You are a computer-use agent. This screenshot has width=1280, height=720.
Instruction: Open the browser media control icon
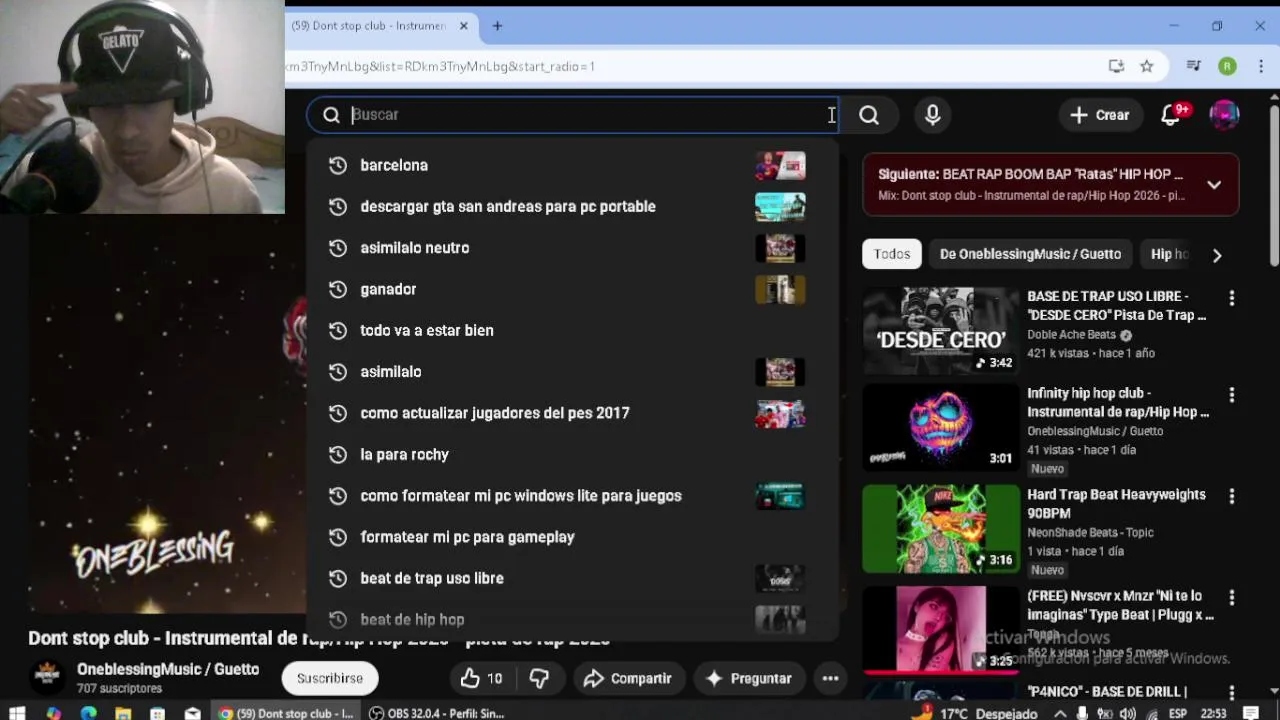1193,66
